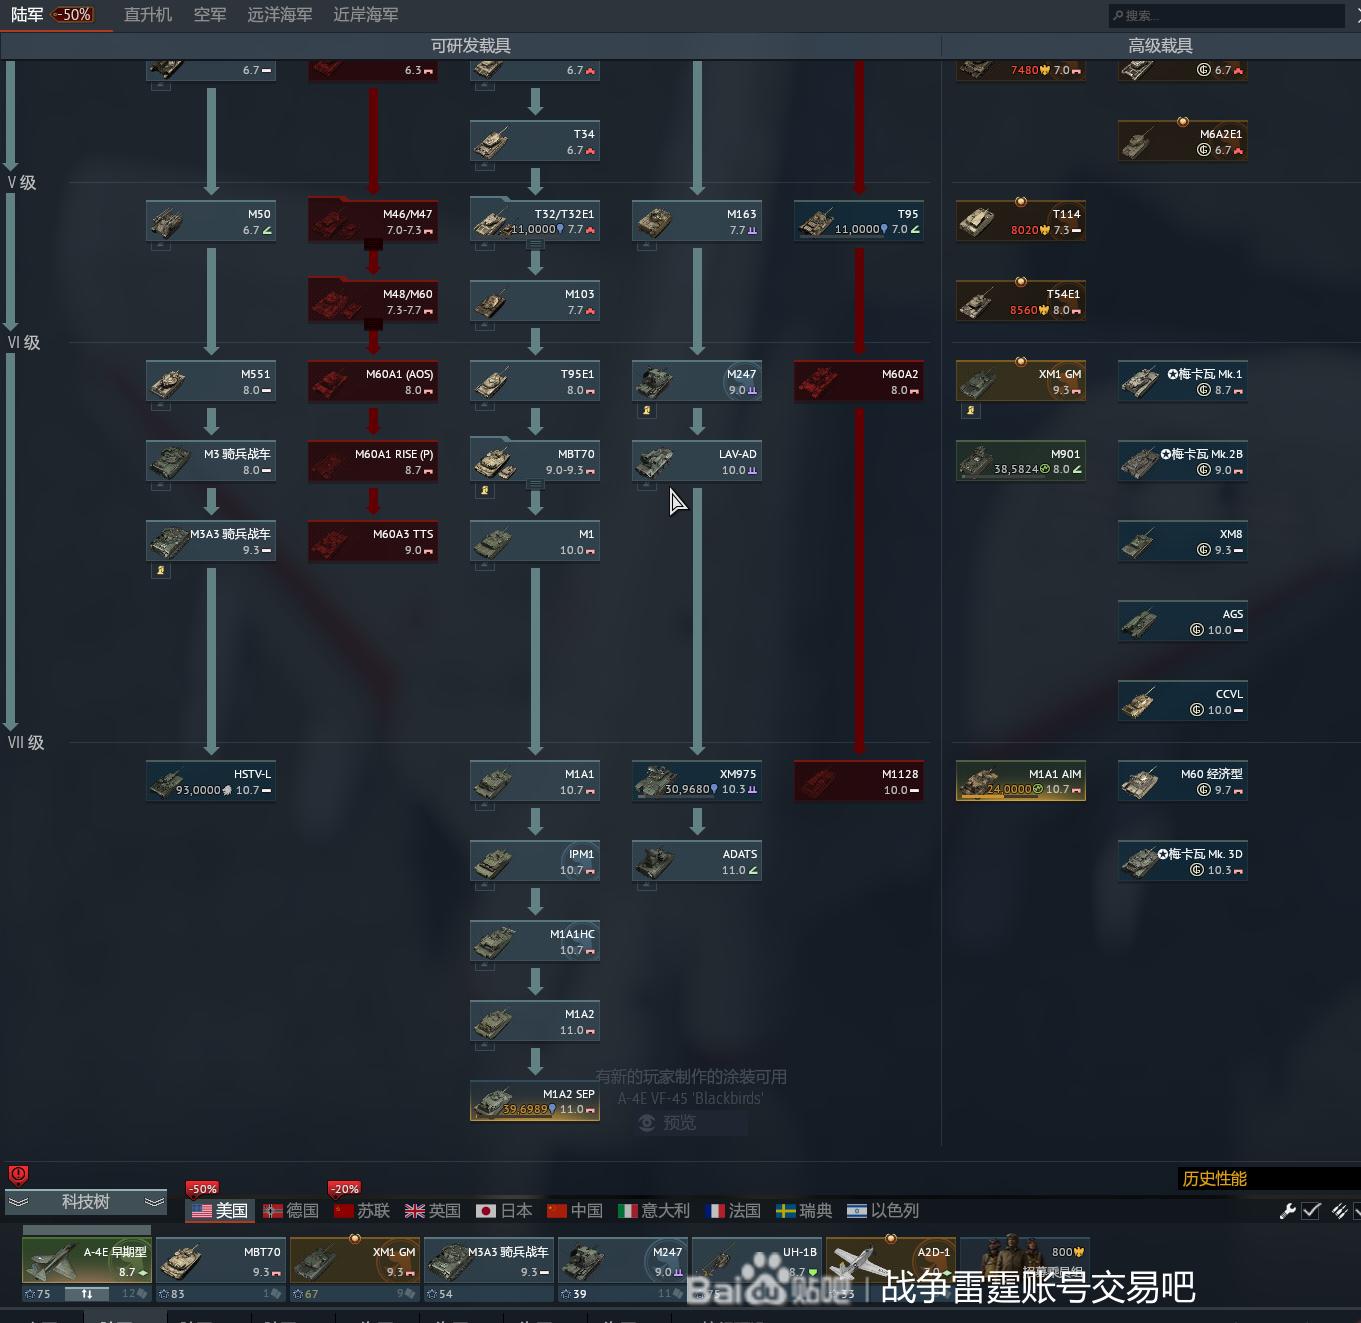Image resolution: width=1361 pixels, height=1323 pixels.
Task: Select the M1A2 tank card
Action: pos(535,1021)
